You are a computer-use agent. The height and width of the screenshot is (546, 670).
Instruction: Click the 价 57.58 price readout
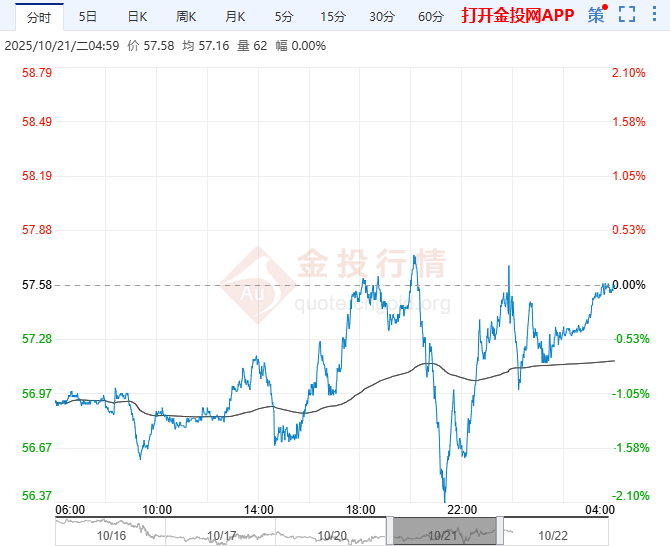tap(151, 46)
